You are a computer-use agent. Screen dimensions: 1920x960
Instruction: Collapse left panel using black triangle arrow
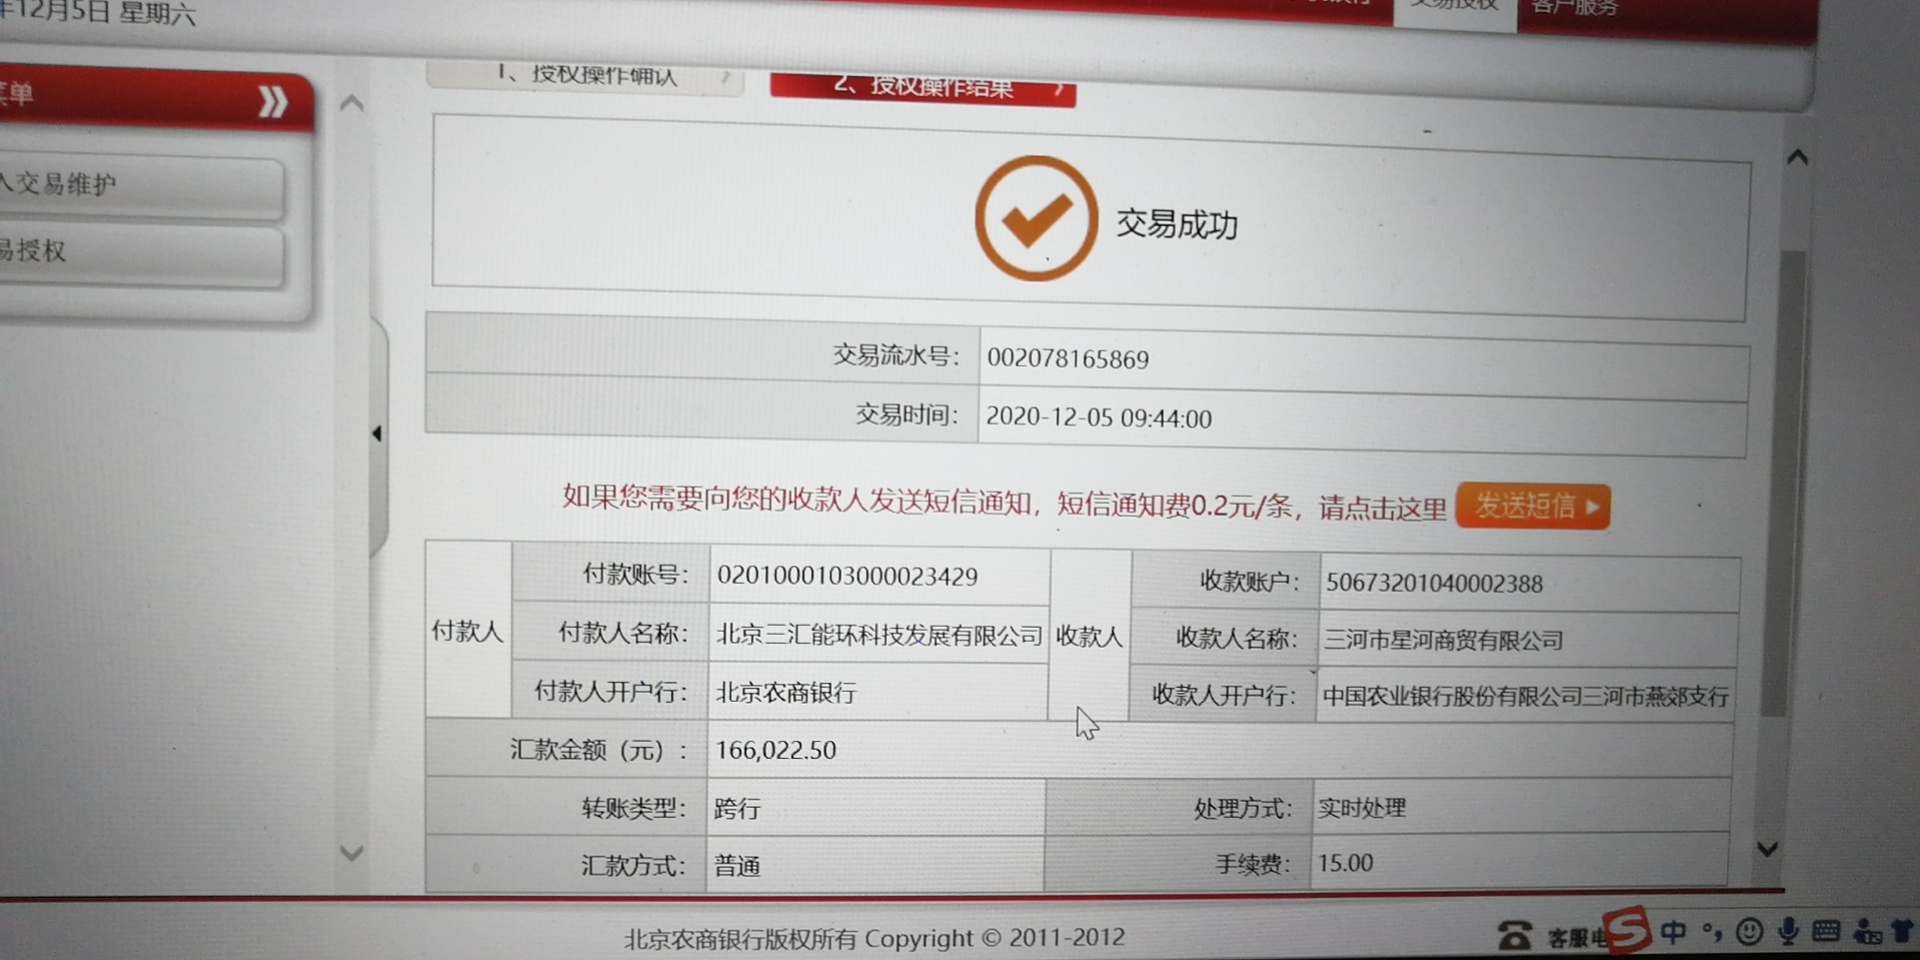click(x=377, y=433)
